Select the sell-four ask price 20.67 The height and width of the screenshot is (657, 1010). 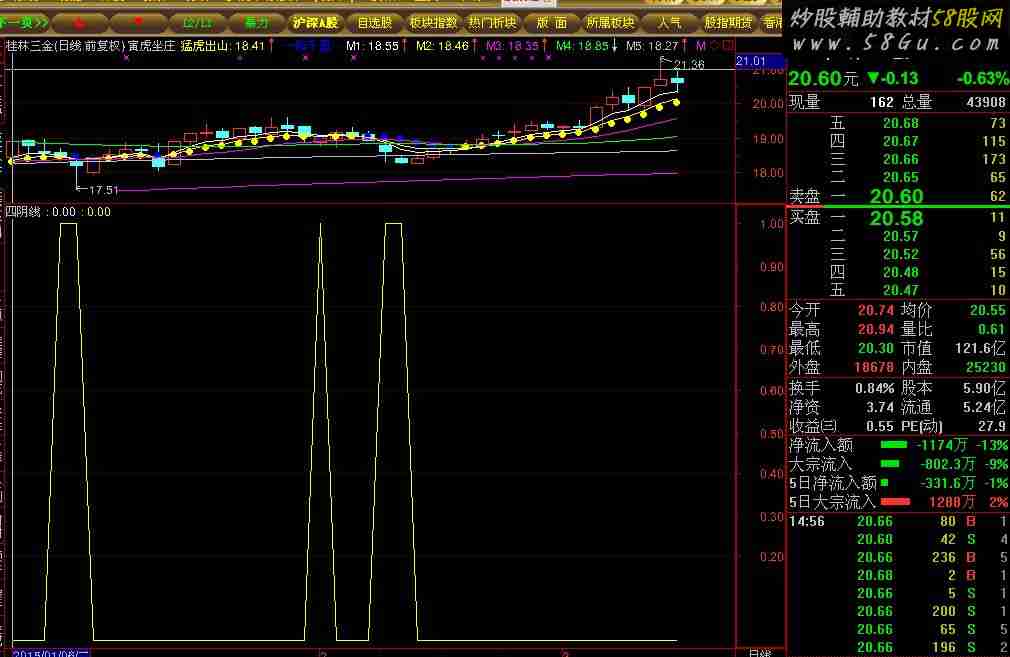(x=900, y=141)
